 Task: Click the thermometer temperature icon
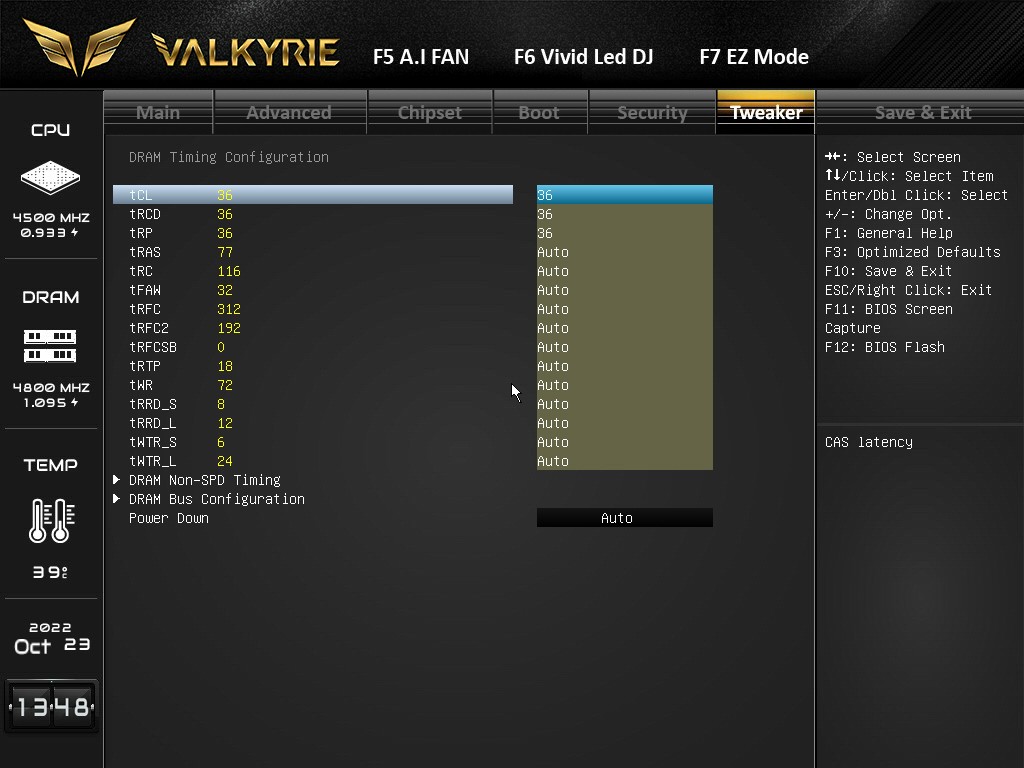[52, 520]
